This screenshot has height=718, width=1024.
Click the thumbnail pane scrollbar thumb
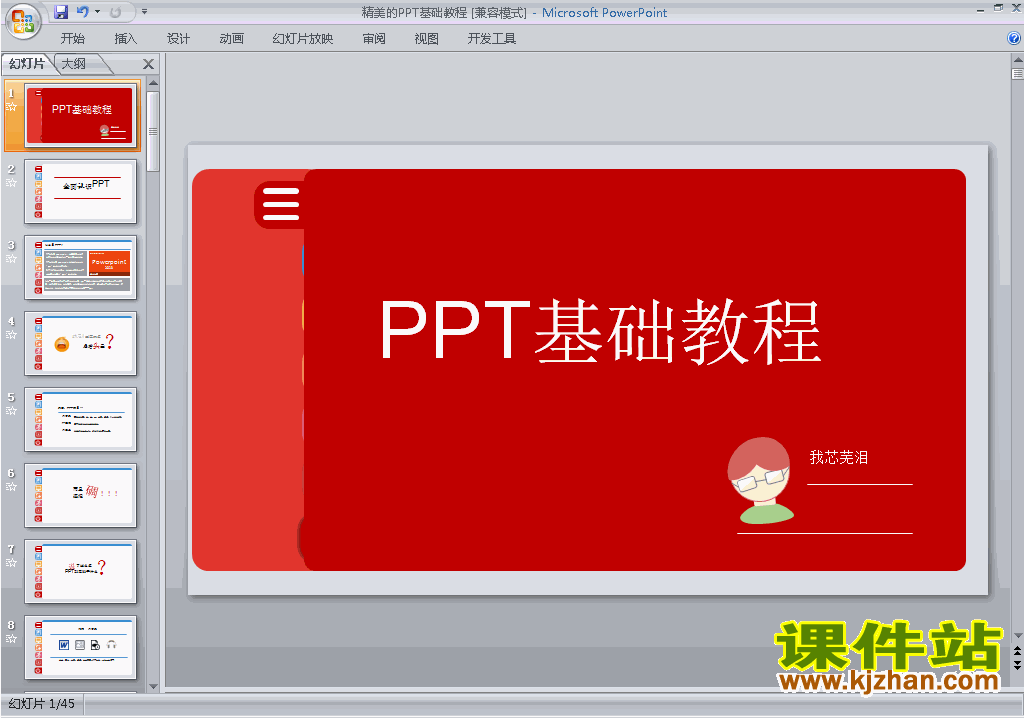[153, 131]
